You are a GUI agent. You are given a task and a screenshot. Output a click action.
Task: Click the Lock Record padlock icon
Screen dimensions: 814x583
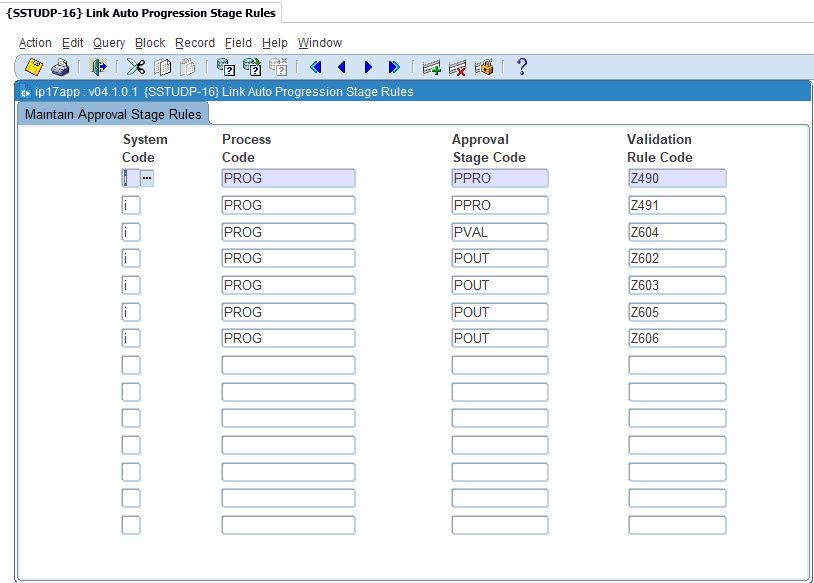[x=484, y=67]
